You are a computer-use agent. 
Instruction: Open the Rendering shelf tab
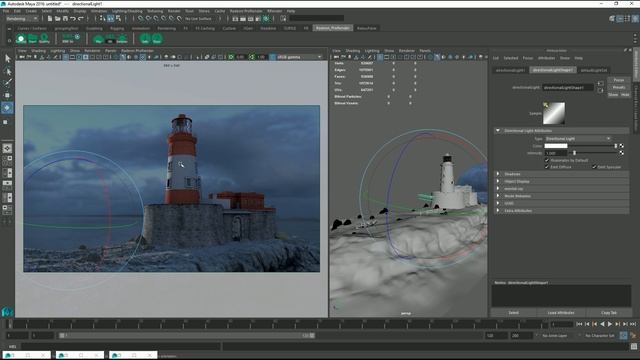tap(167, 28)
